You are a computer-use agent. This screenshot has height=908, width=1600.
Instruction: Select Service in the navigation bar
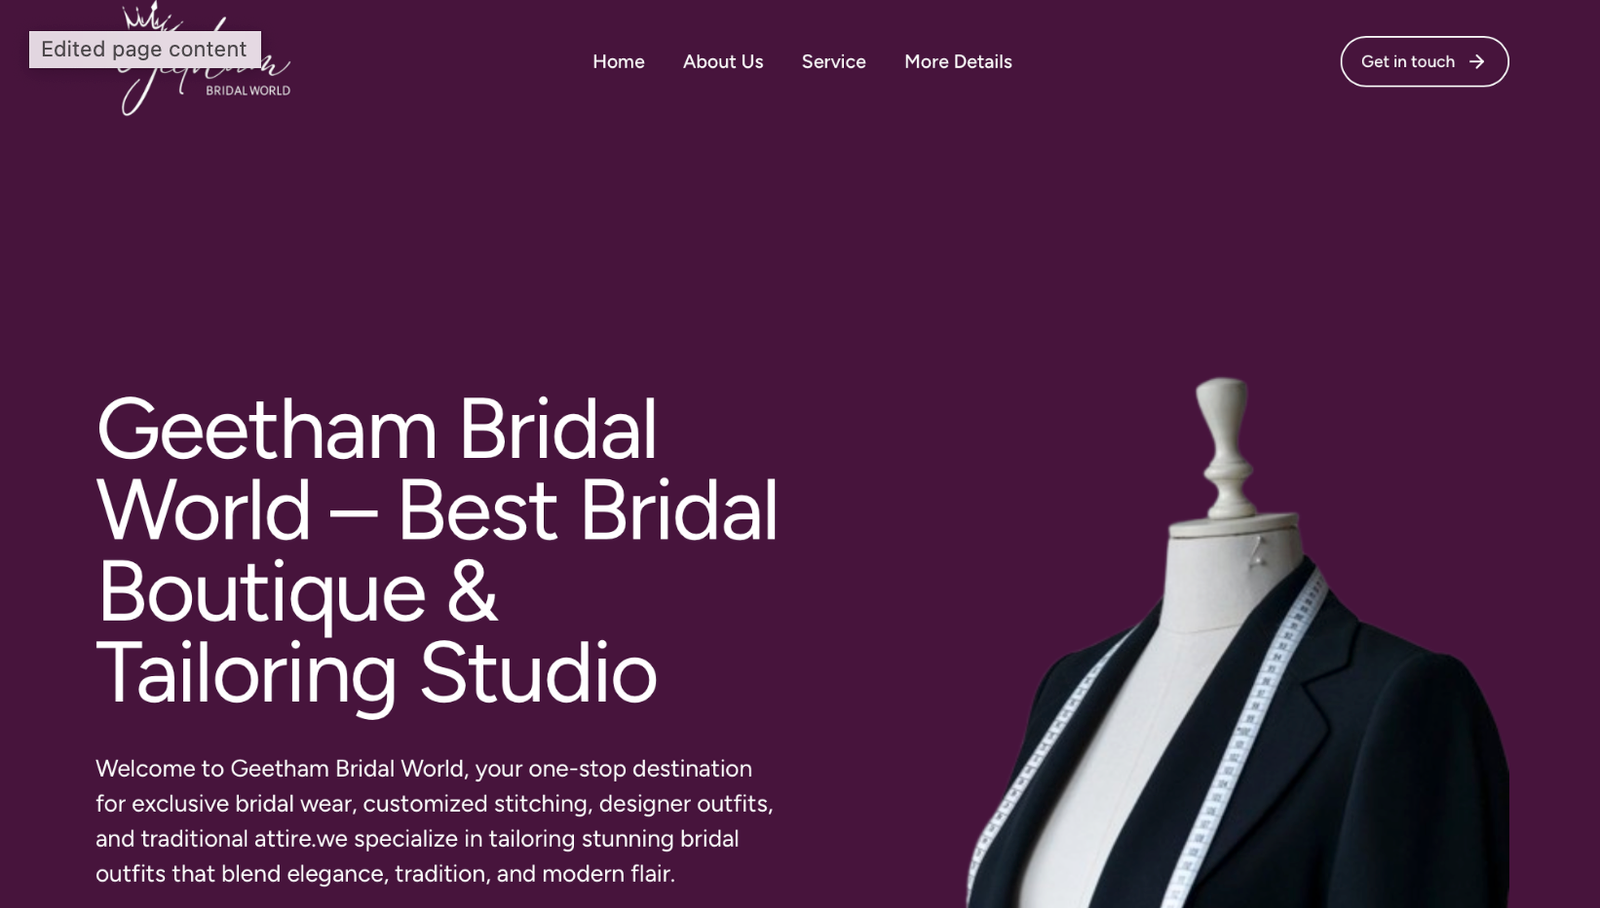click(x=834, y=62)
